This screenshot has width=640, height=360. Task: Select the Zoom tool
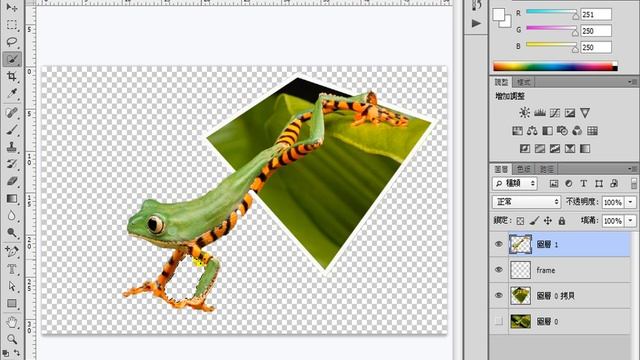pyautogui.click(x=12, y=339)
